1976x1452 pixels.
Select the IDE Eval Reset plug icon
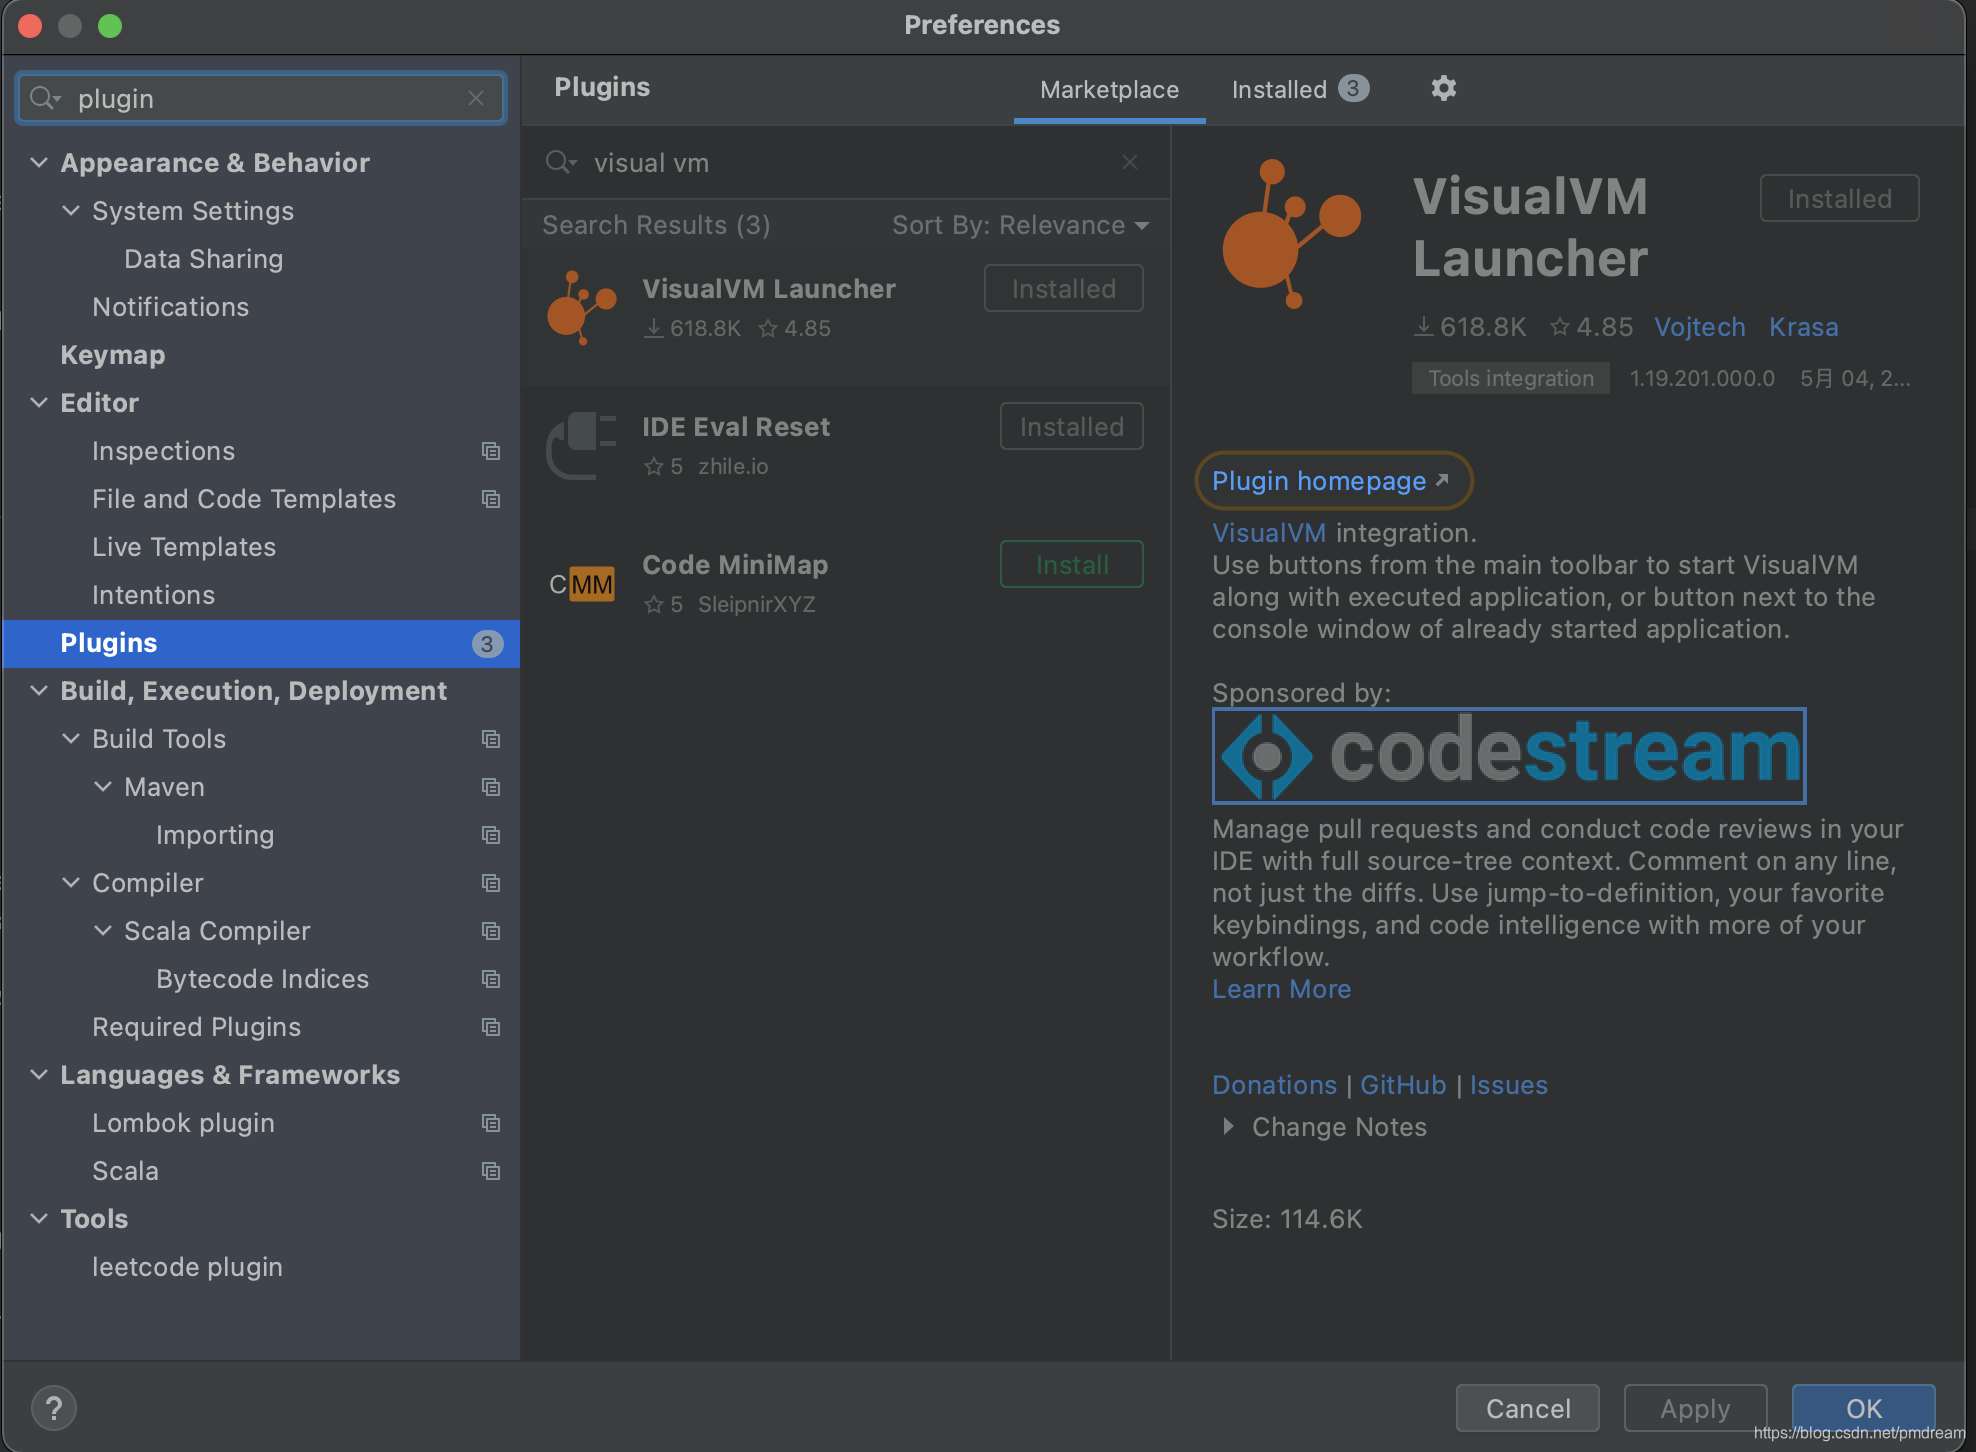[x=581, y=445]
